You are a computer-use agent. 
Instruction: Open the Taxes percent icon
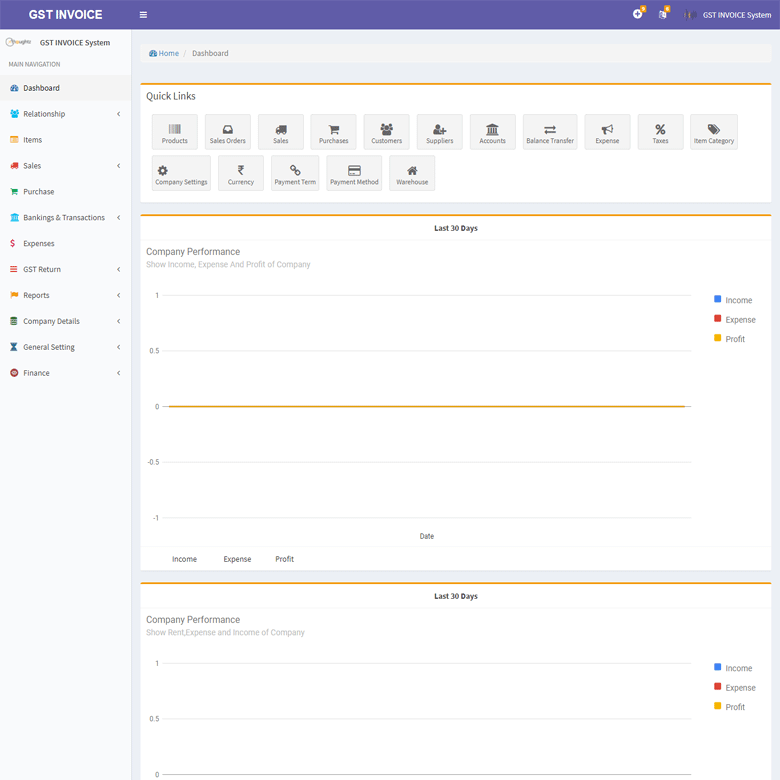click(x=660, y=129)
